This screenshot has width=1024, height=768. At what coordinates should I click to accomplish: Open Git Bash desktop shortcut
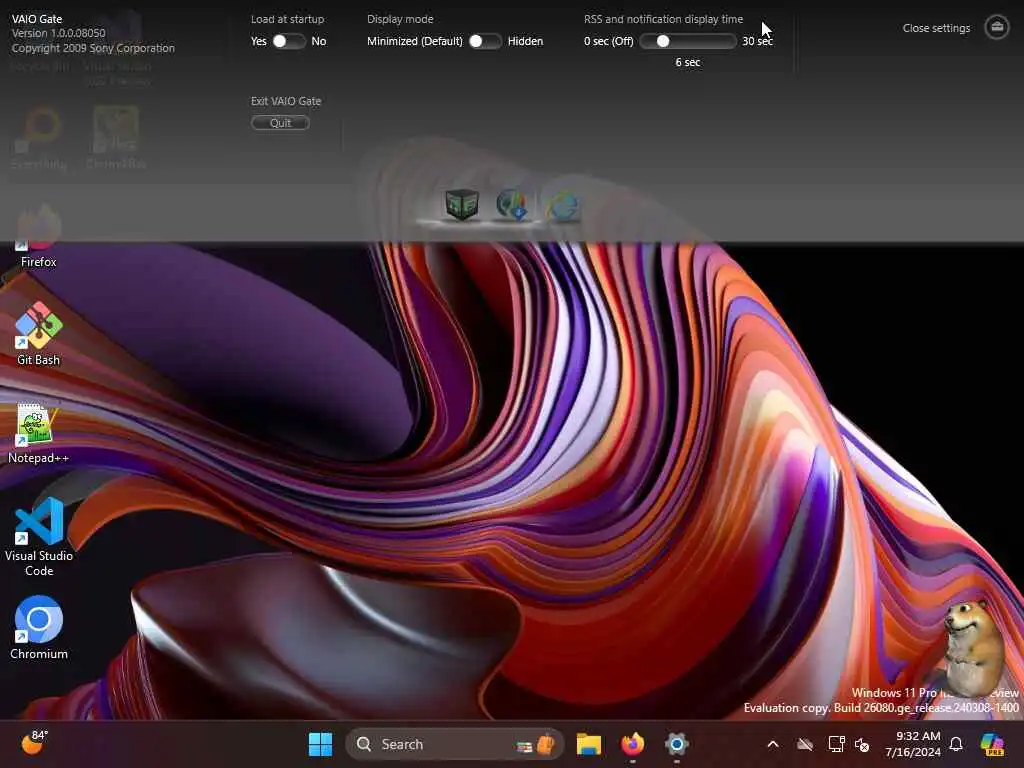pos(39,334)
